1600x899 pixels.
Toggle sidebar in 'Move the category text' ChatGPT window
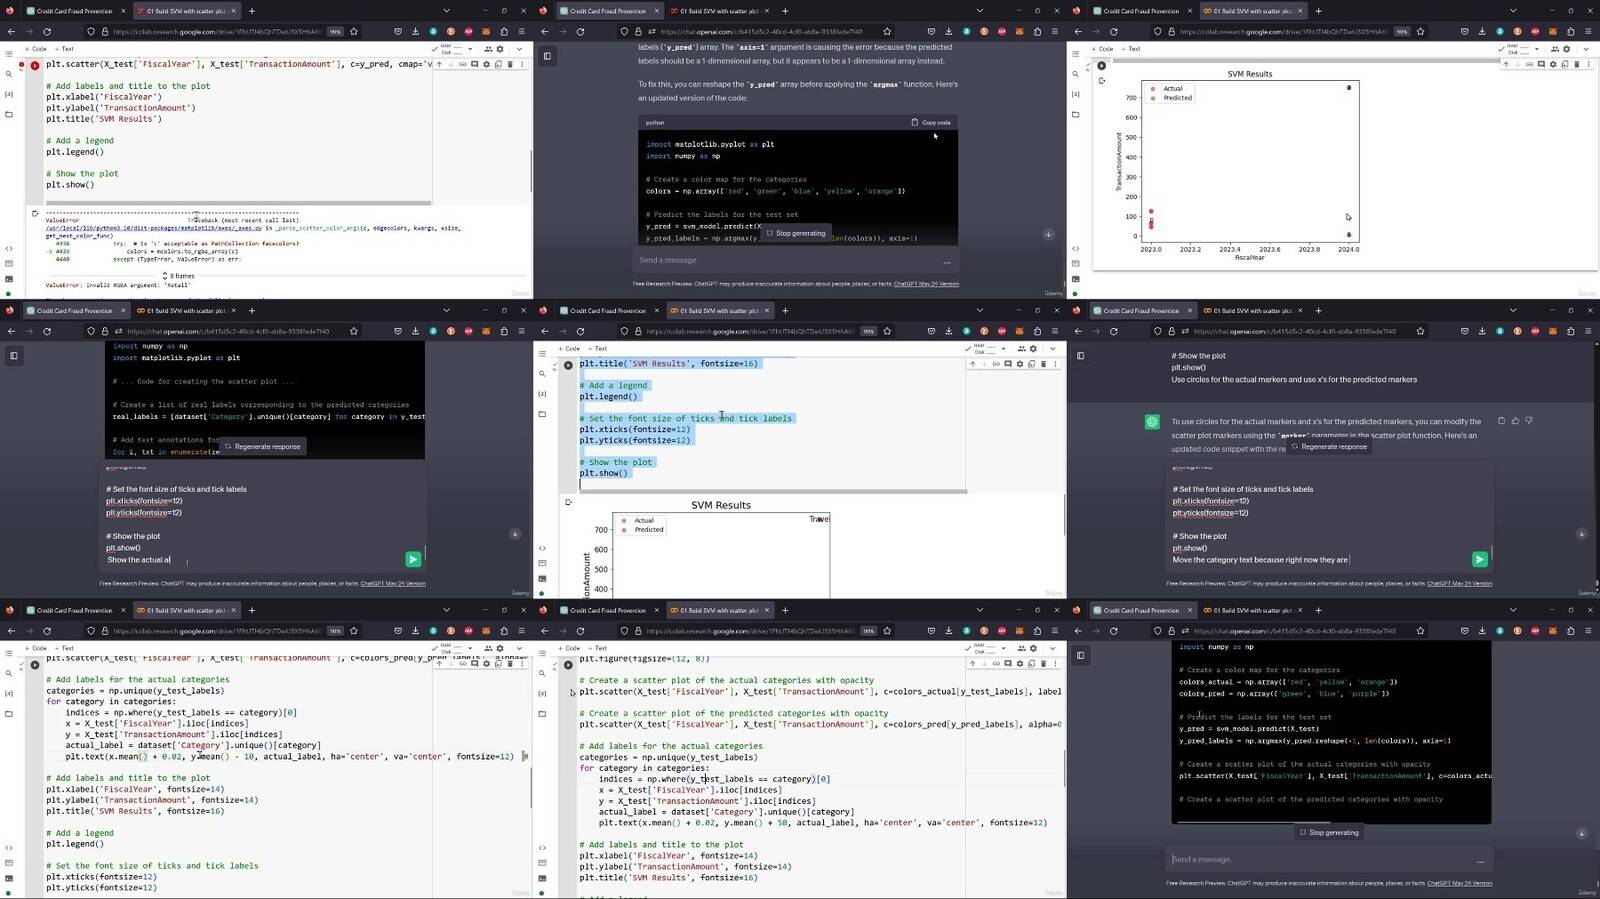1081,355
